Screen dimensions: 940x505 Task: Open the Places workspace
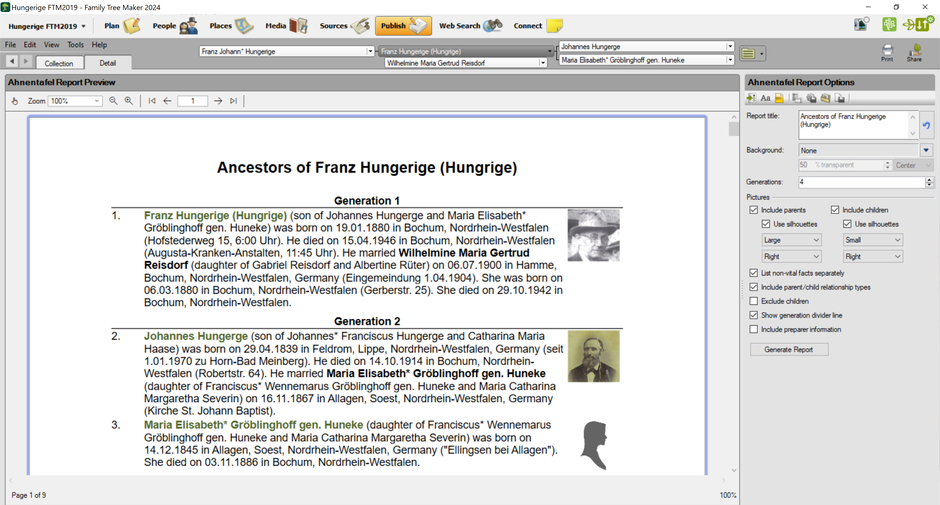tap(231, 26)
